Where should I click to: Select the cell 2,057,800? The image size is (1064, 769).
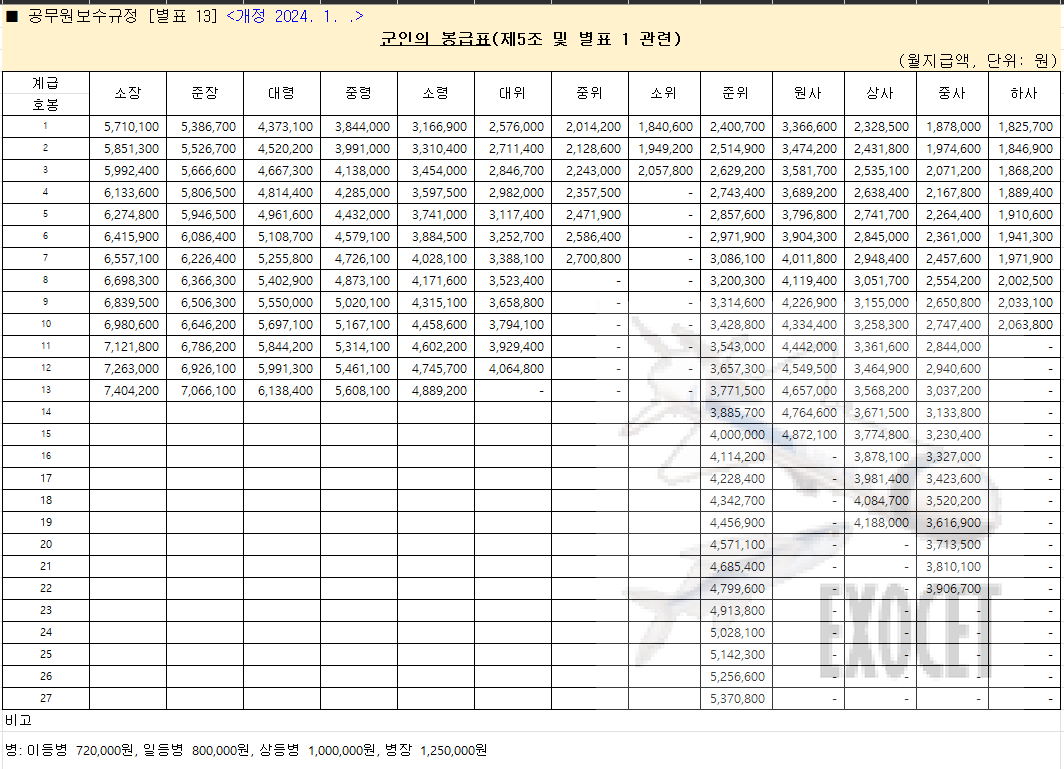coord(664,171)
